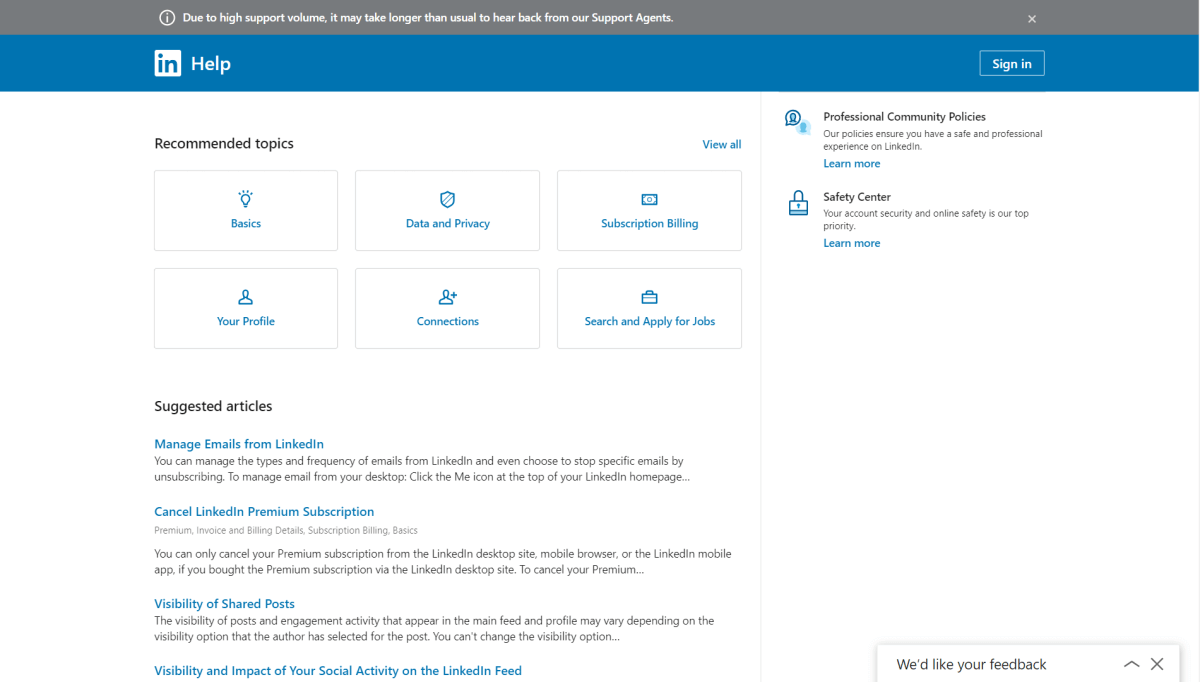Close the feedback panel
Viewport: 1200px width, 682px height.
[1157, 664]
